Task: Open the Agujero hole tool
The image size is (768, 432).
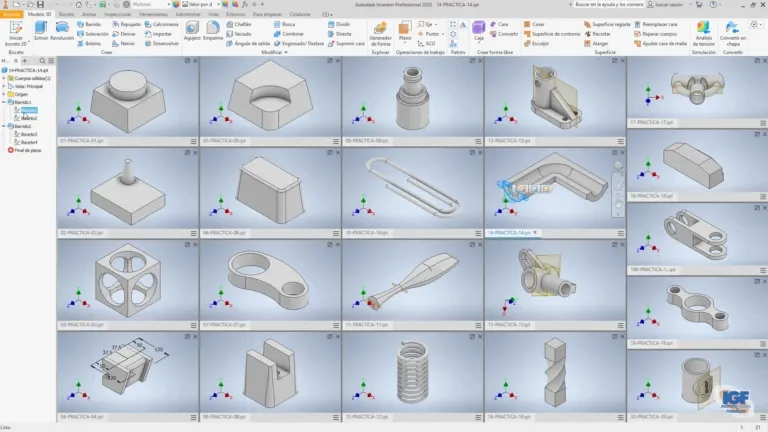Action: pos(192,30)
